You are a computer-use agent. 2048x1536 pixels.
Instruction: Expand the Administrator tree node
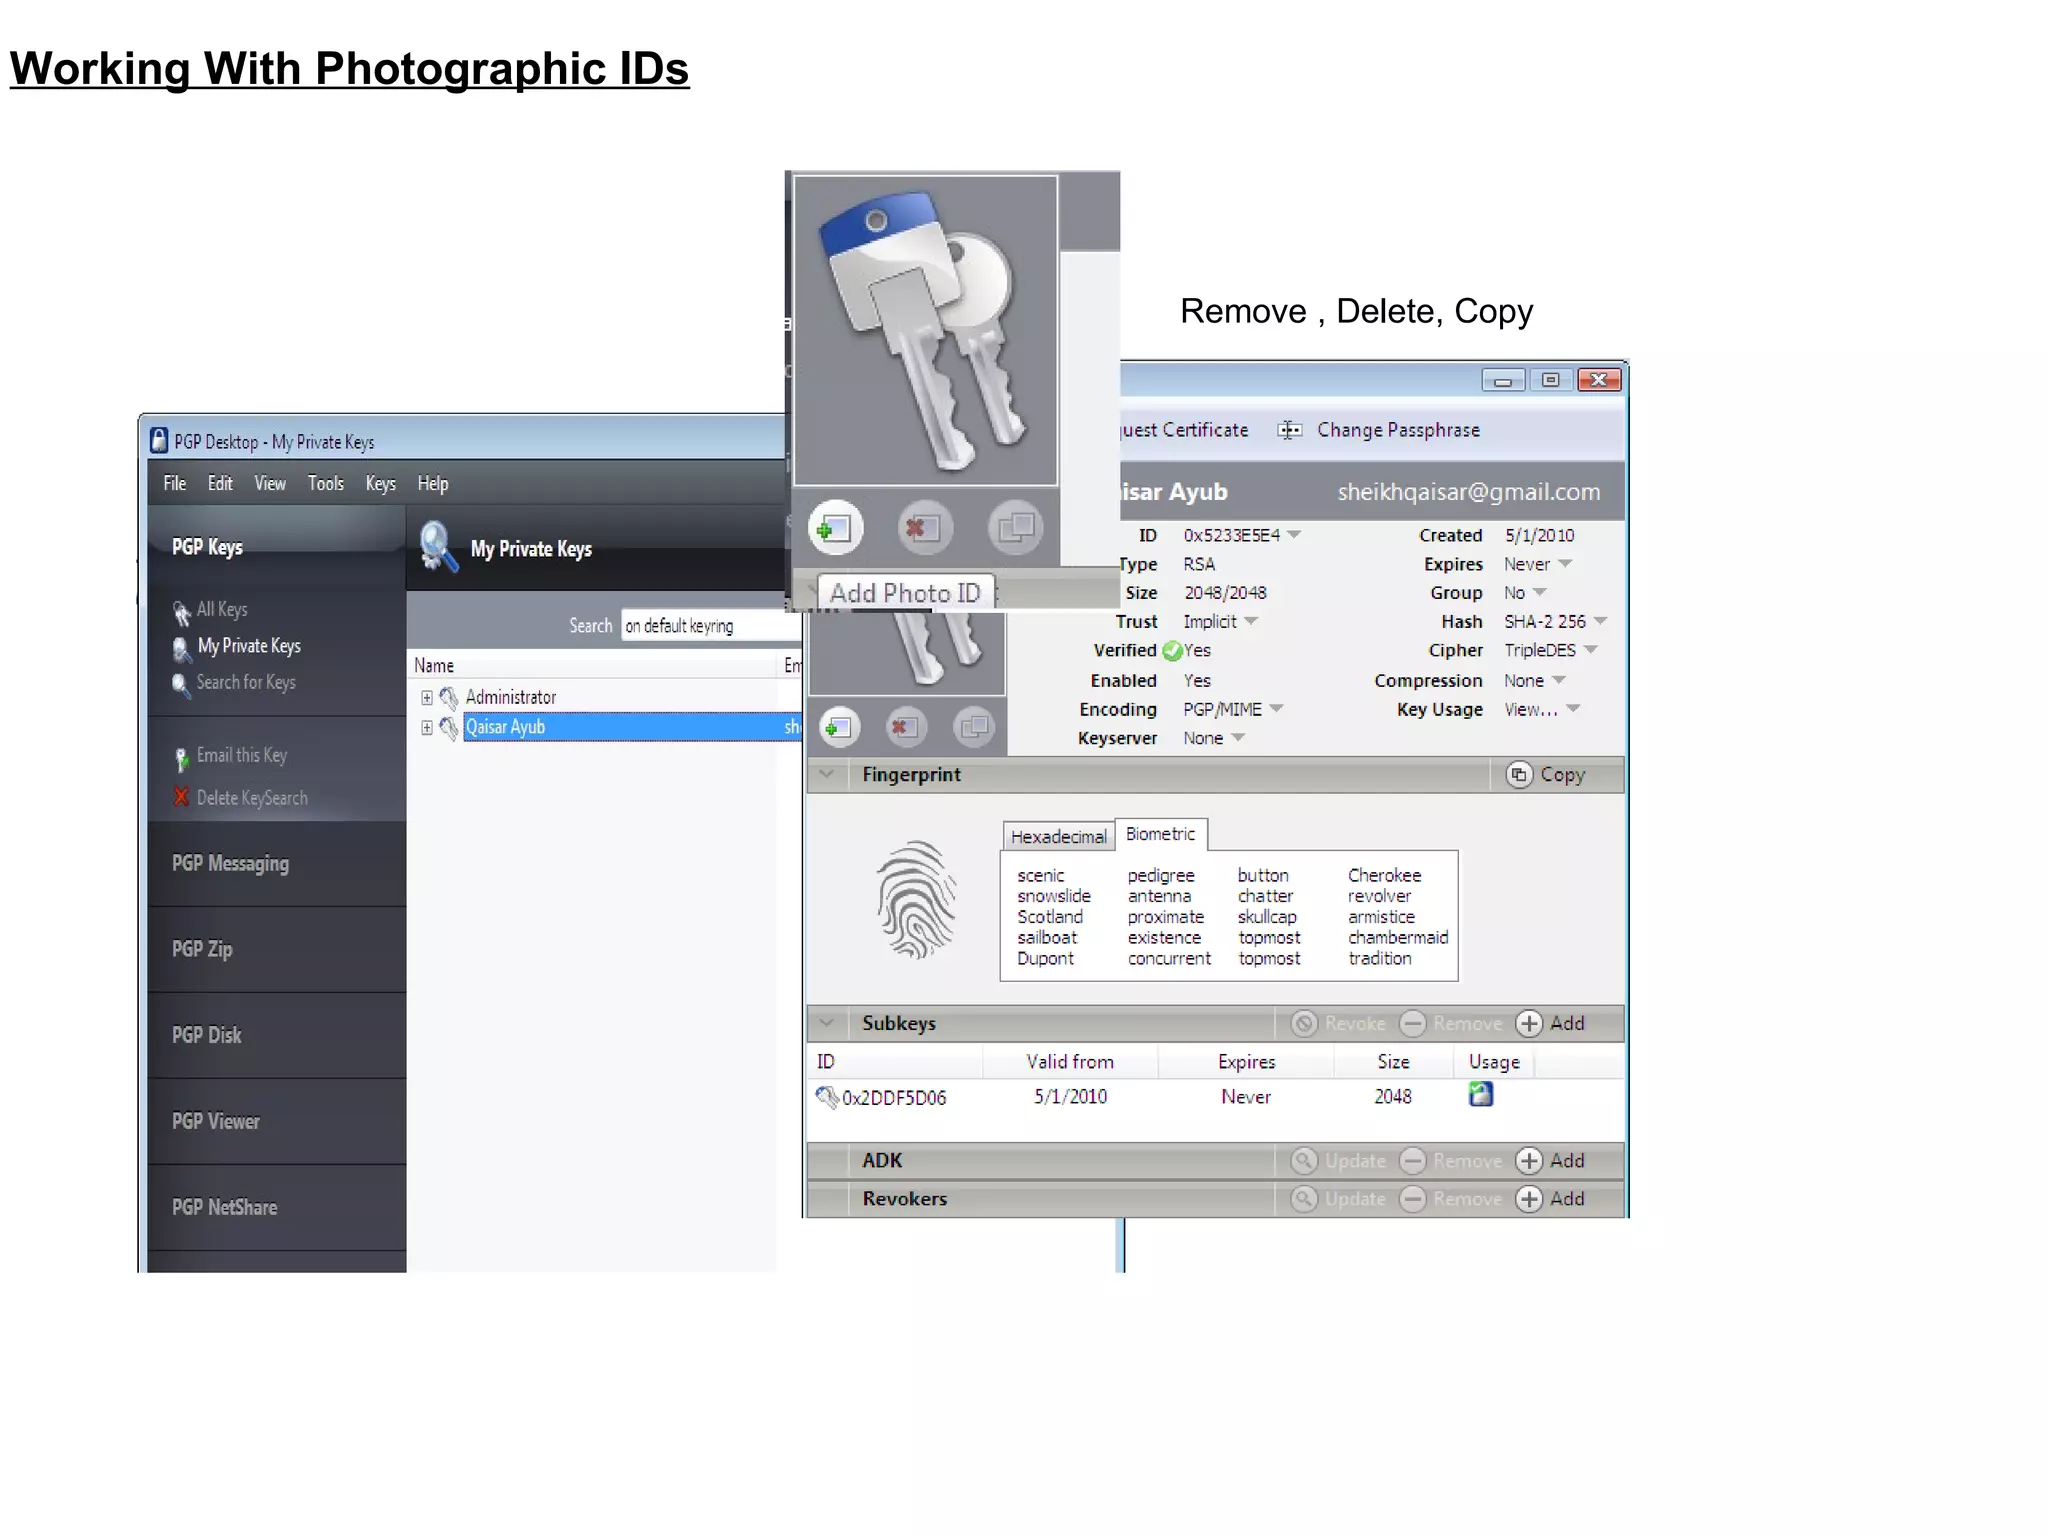tap(427, 697)
